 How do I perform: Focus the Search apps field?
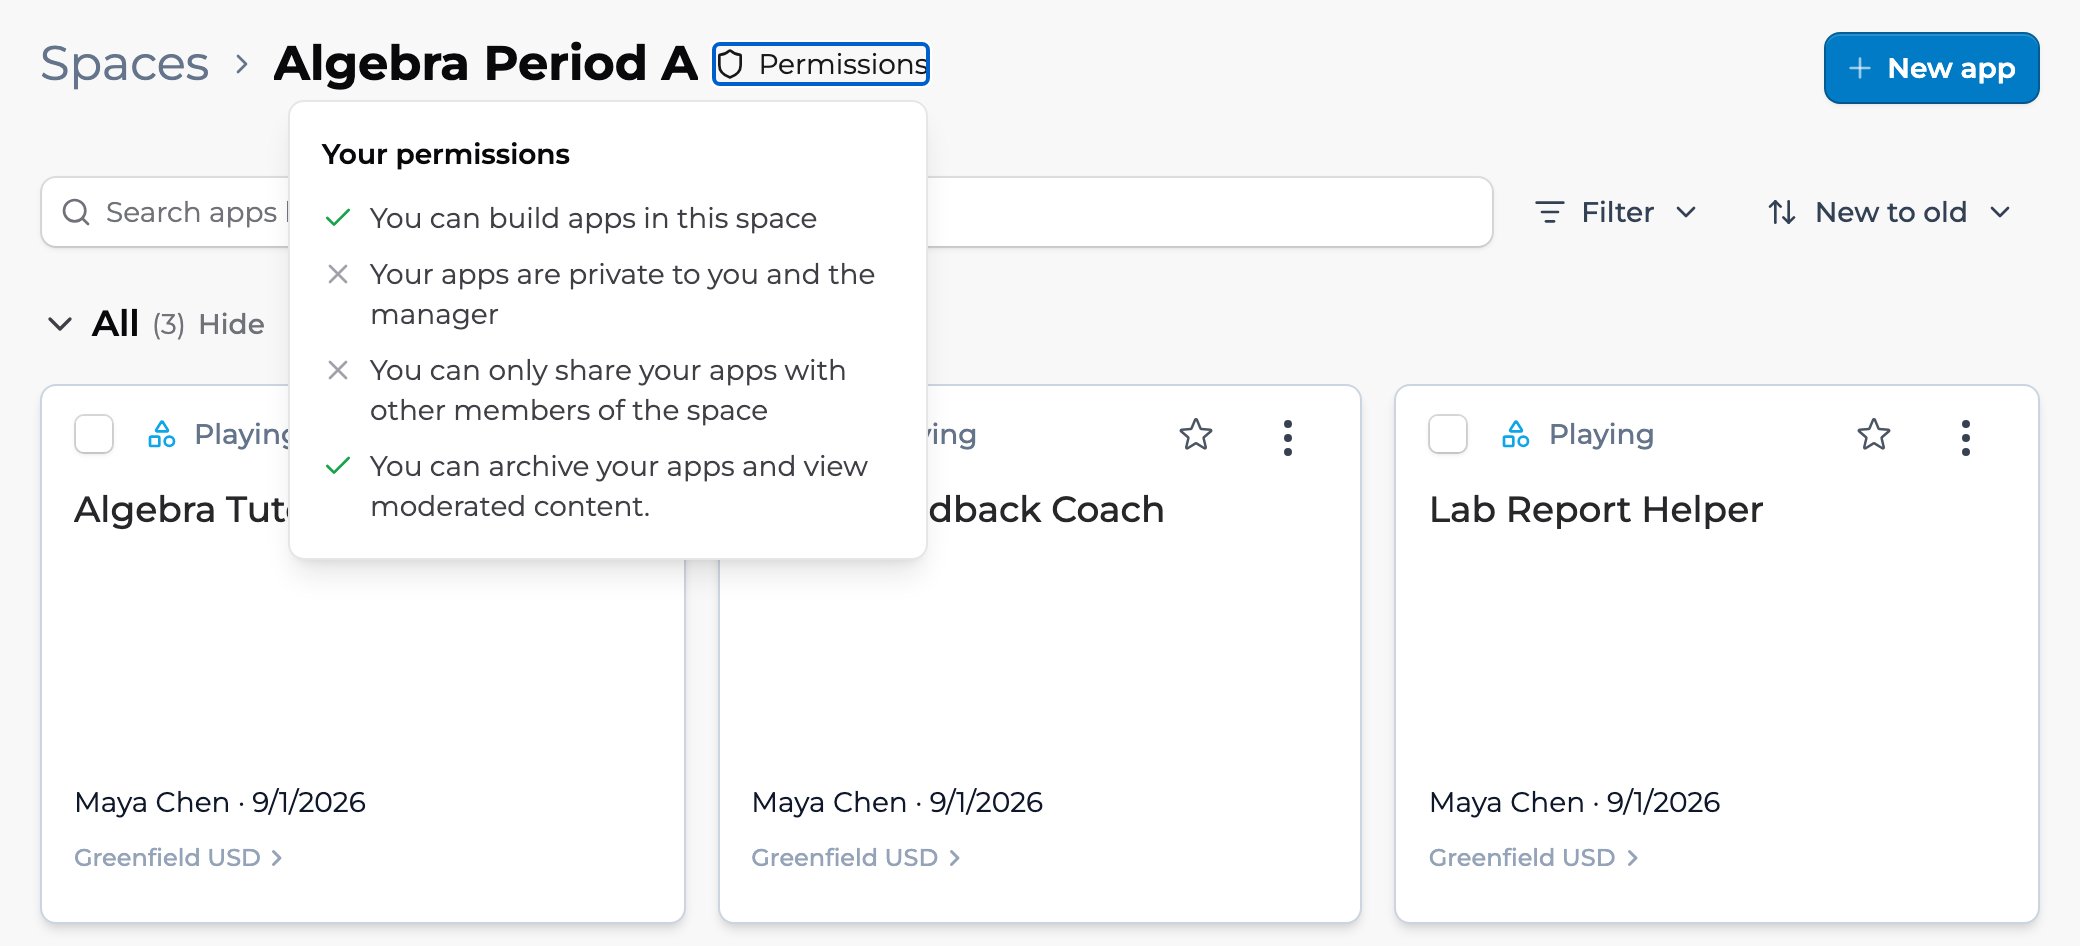(766, 212)
